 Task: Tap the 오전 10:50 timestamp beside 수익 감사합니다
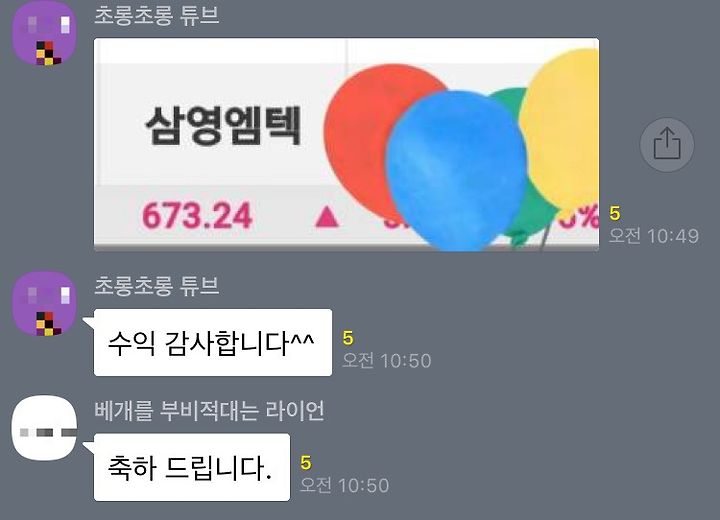coord(387,361)
